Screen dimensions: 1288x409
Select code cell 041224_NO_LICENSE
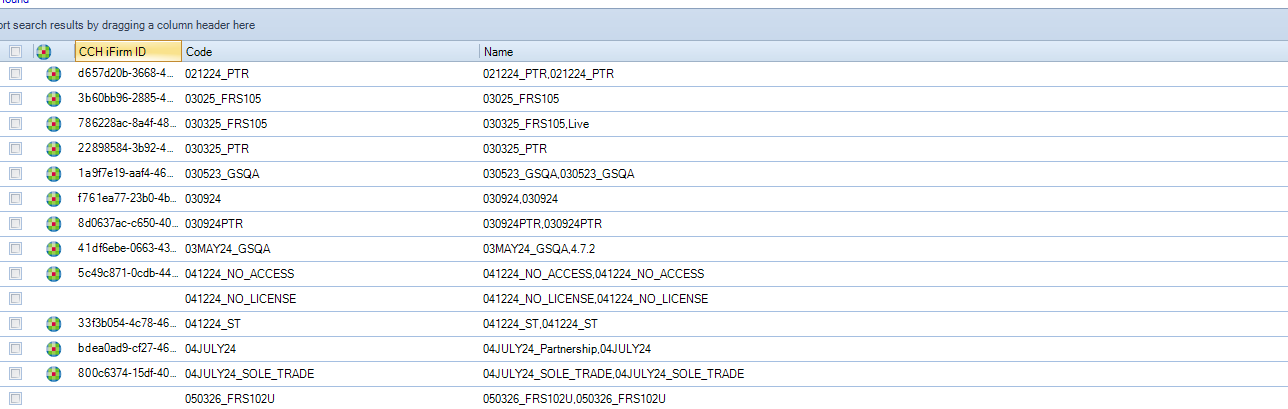[x=330, y=299]
